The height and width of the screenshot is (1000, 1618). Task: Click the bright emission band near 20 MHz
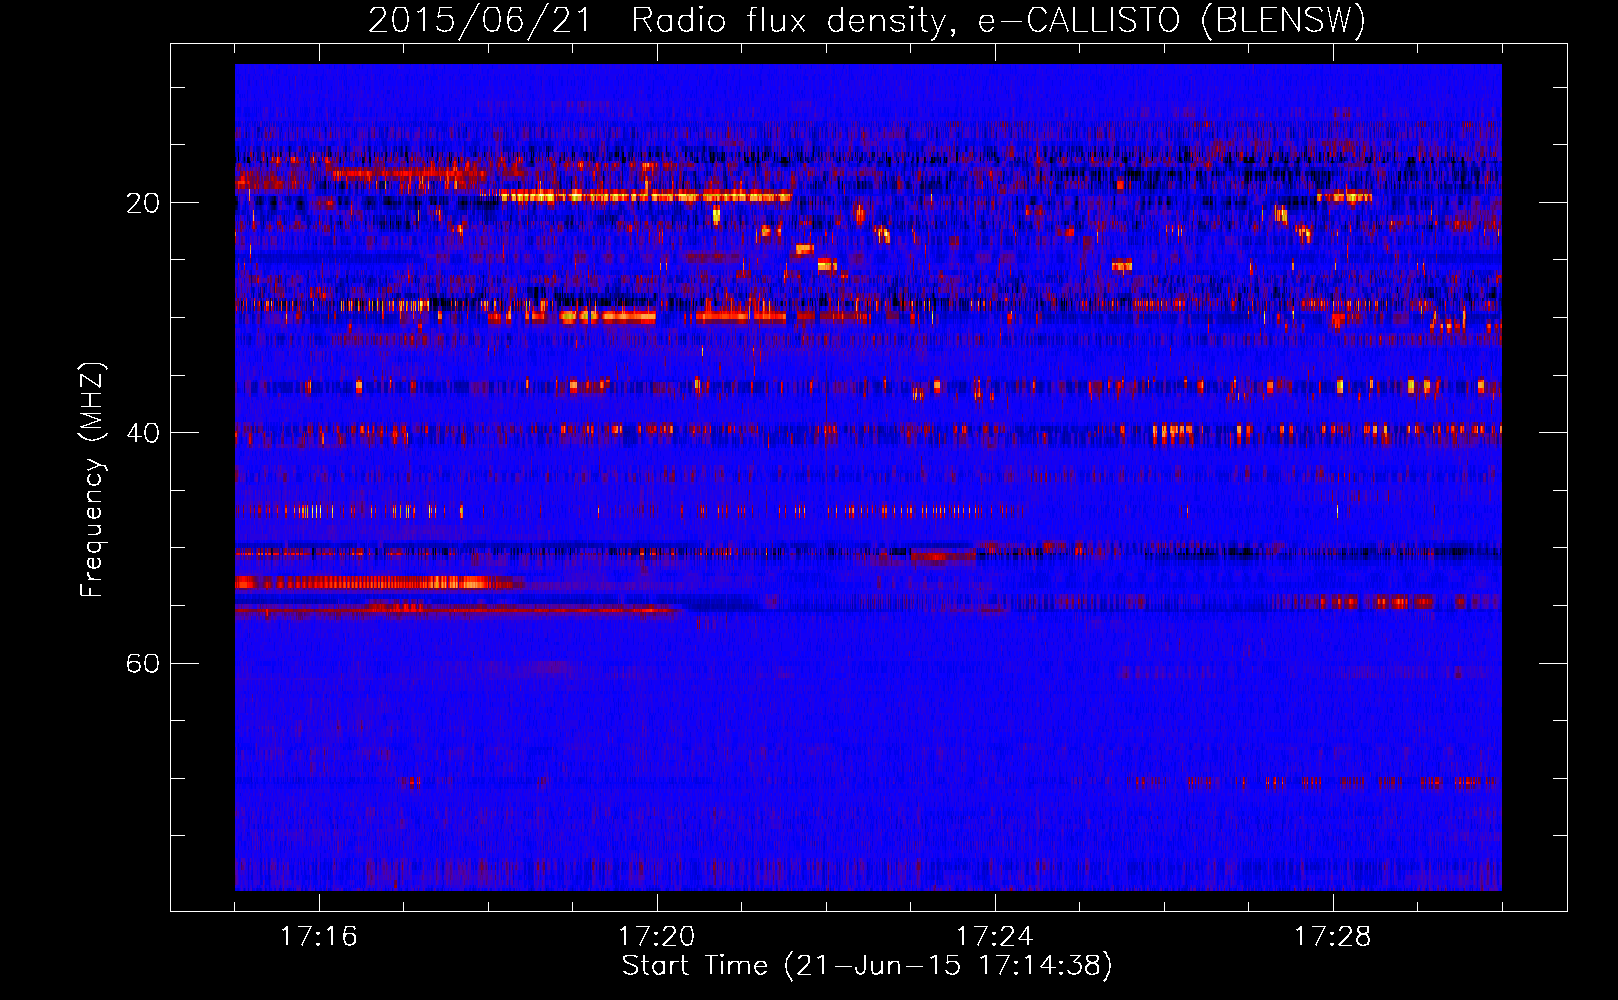pos(645,197)
